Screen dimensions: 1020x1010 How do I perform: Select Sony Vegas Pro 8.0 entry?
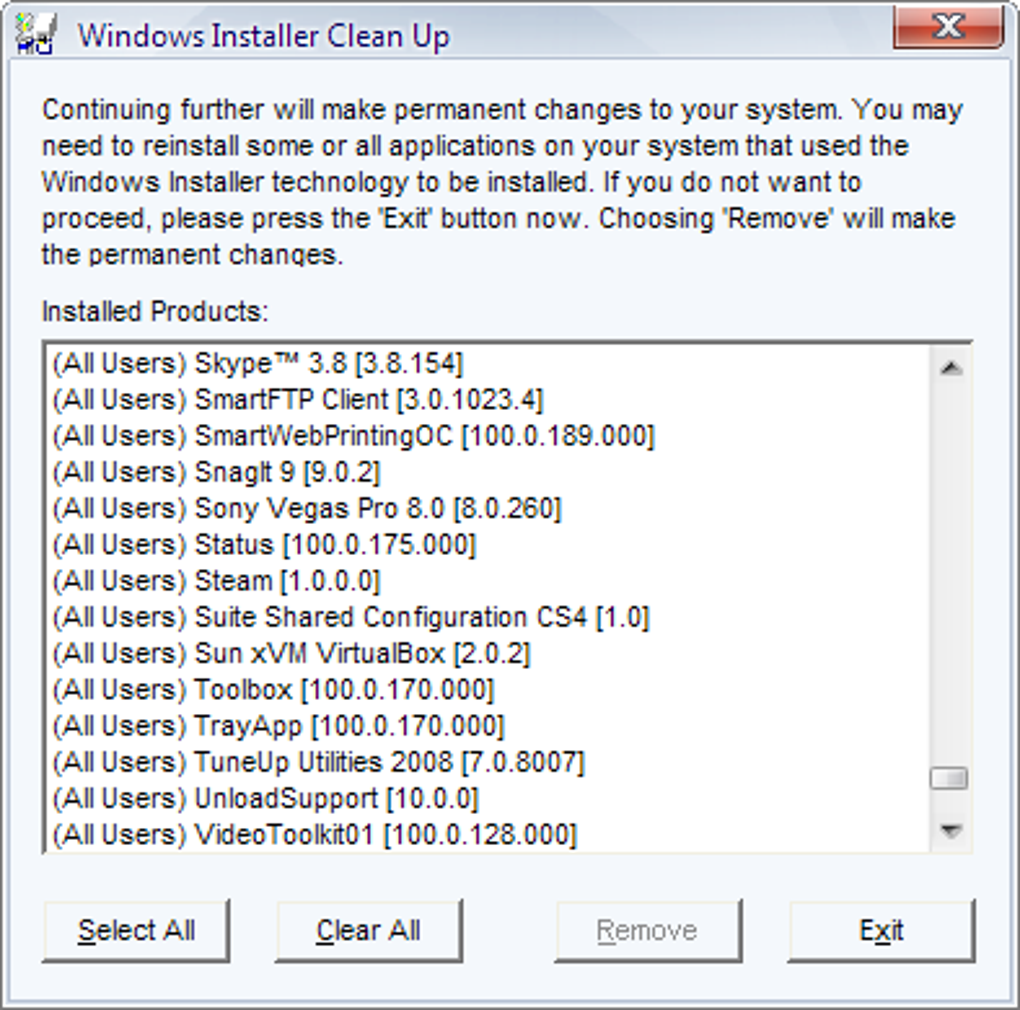coord(488,509)
